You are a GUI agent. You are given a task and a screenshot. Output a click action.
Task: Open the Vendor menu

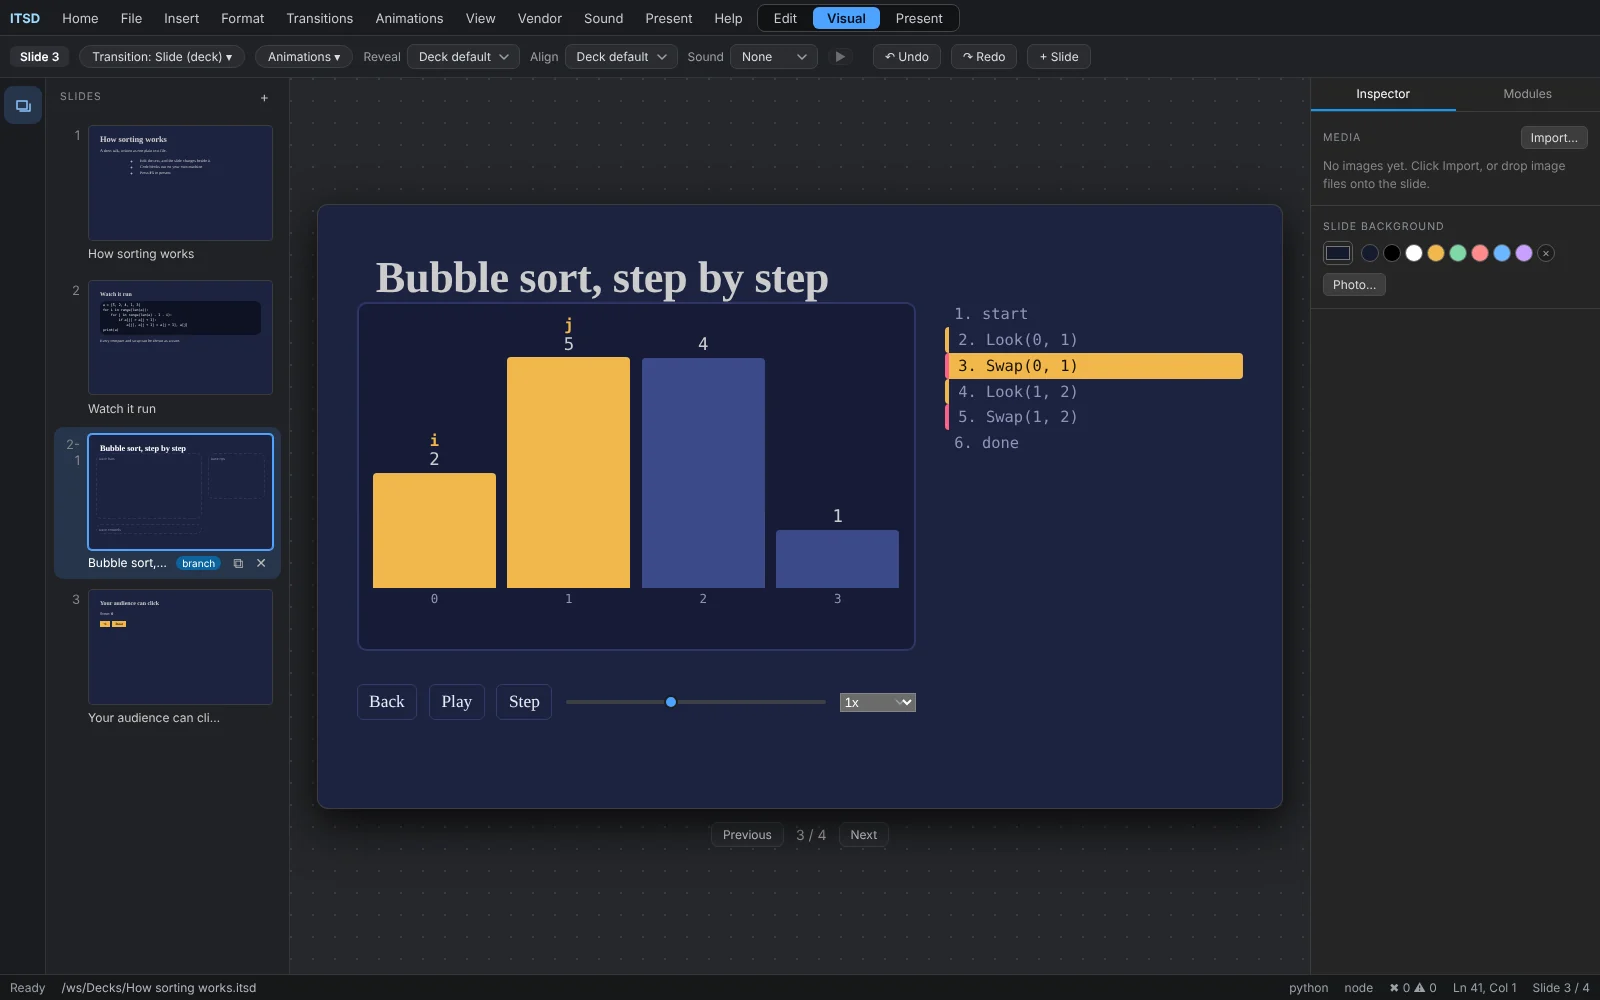click(540, 18)
